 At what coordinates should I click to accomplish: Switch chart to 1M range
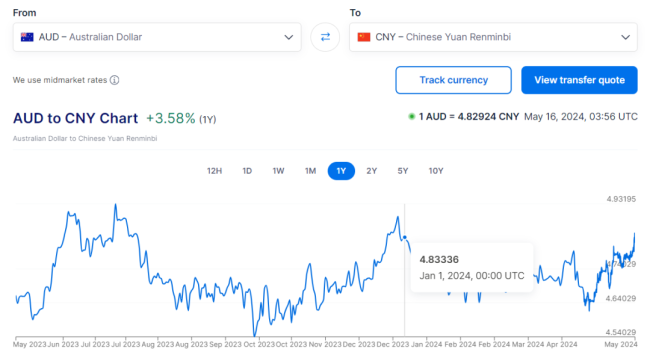[310, 171]
